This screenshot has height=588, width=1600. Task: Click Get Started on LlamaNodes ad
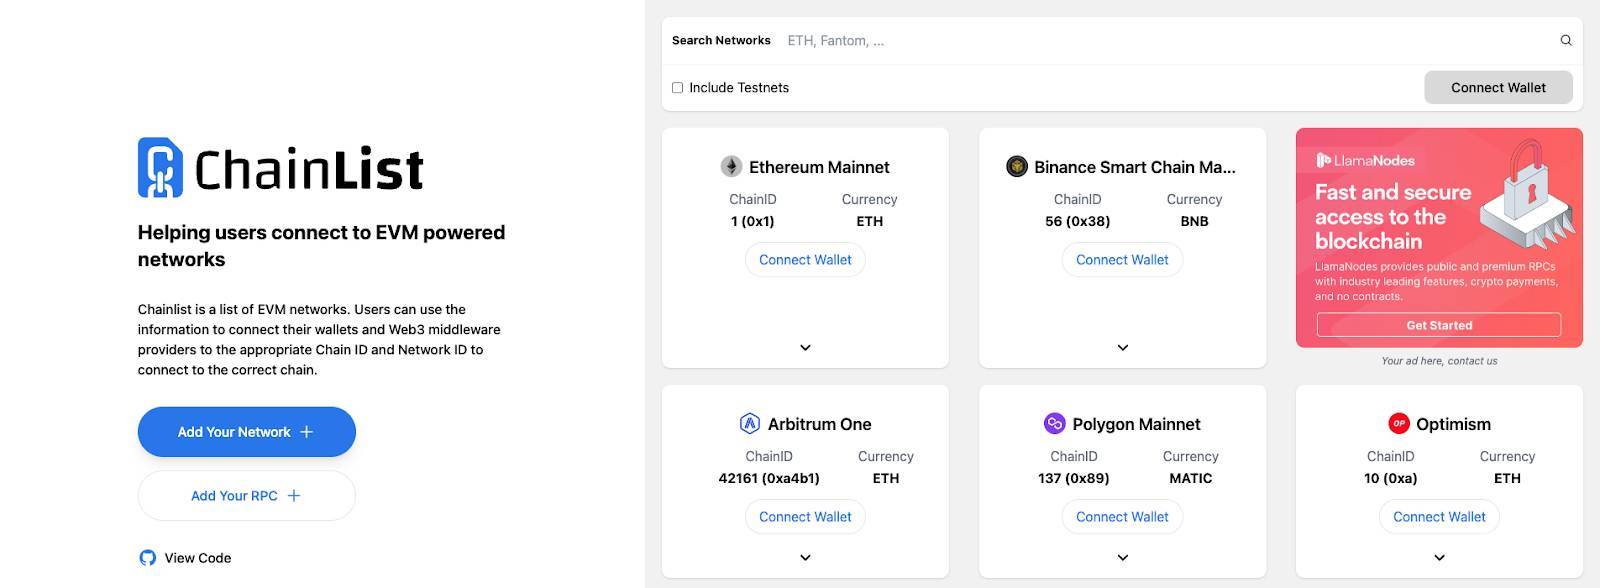point(1439,325)
